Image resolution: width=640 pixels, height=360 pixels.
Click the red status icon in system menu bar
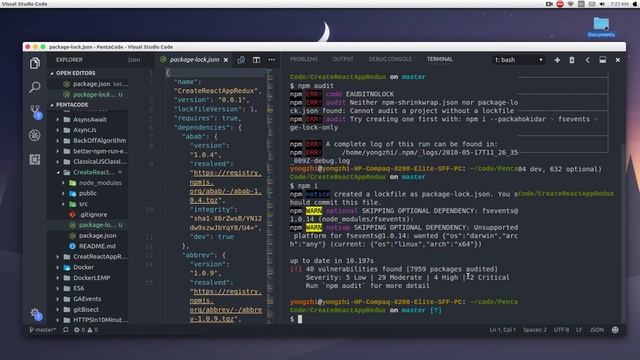click(x=560, y=4)
